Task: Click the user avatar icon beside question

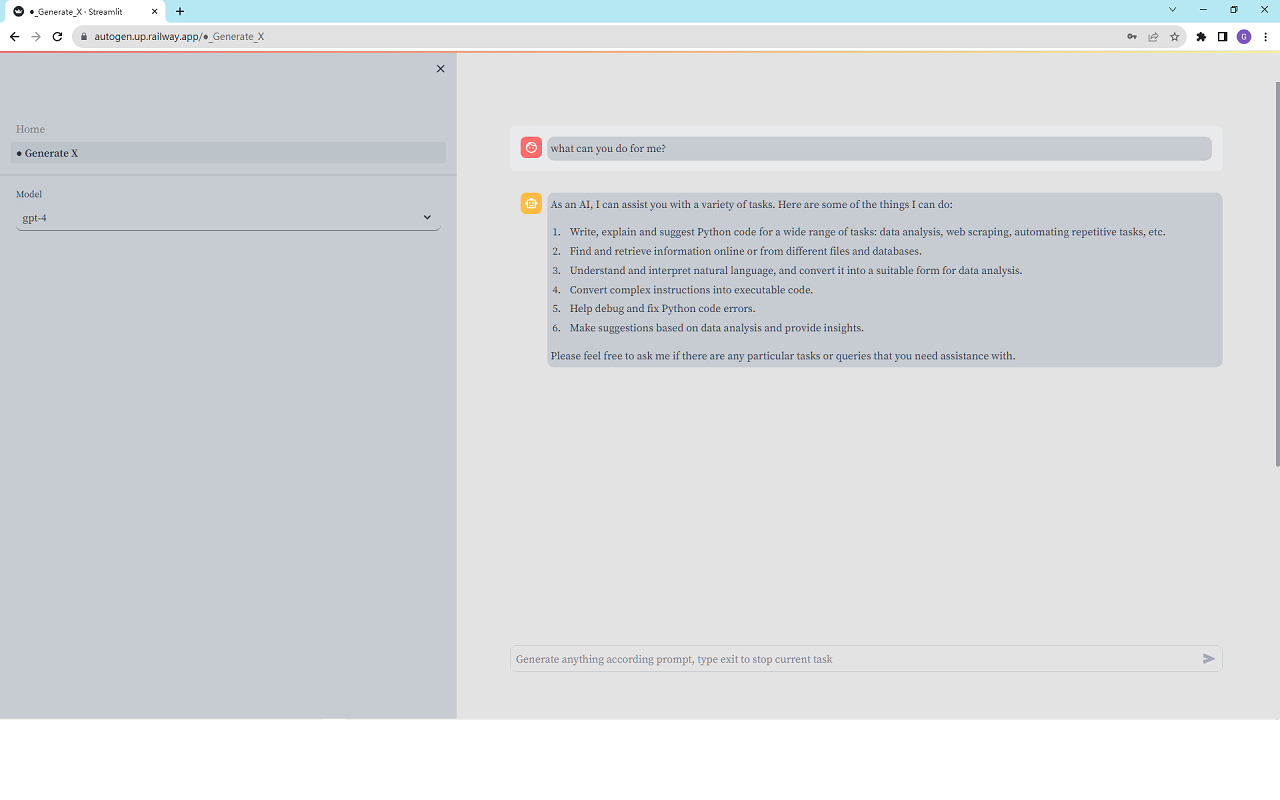Action: (x=531, y=148)
